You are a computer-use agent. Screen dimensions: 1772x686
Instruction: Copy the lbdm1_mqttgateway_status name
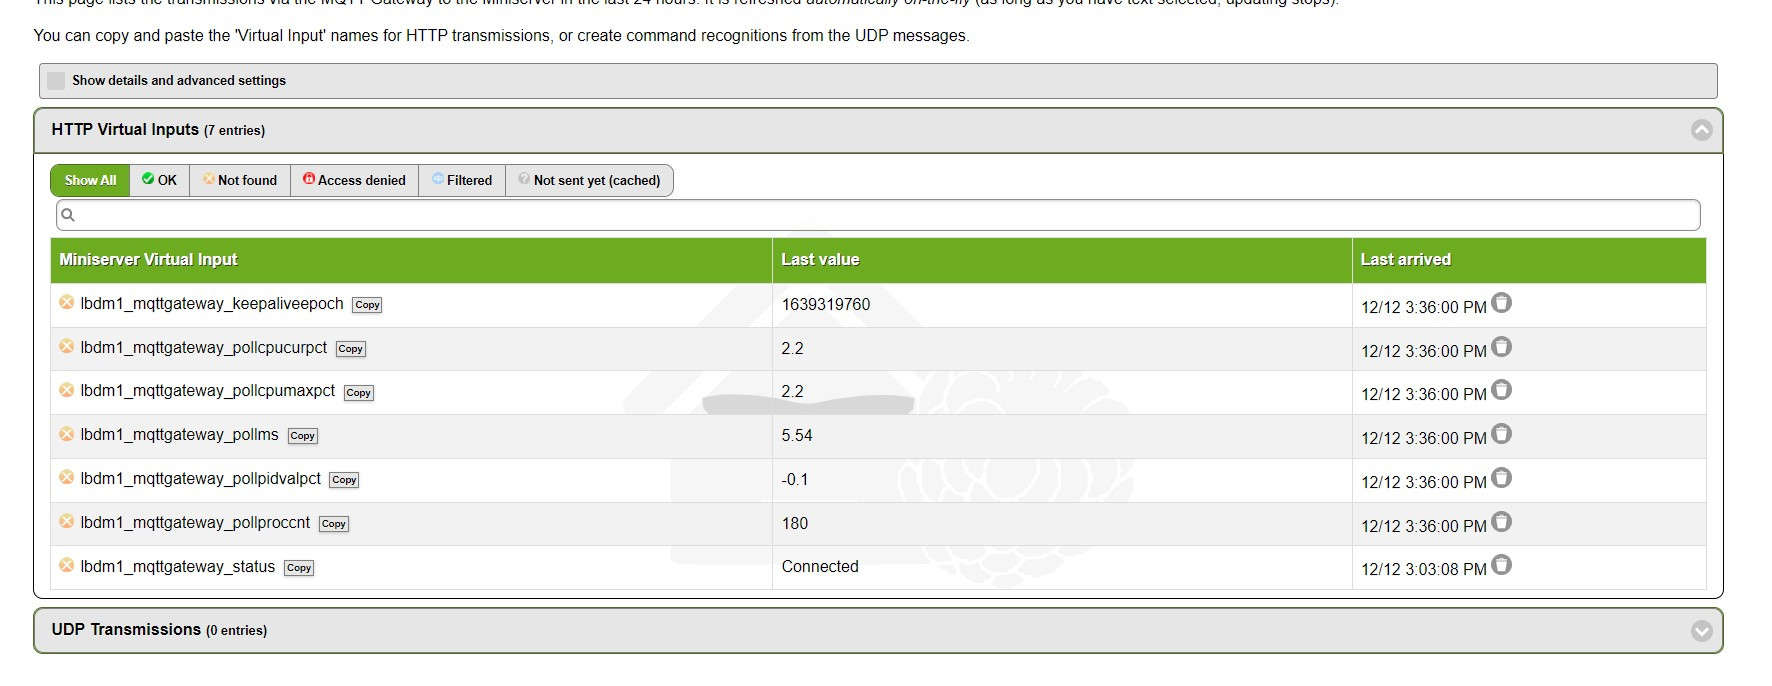tap(298, 568)
